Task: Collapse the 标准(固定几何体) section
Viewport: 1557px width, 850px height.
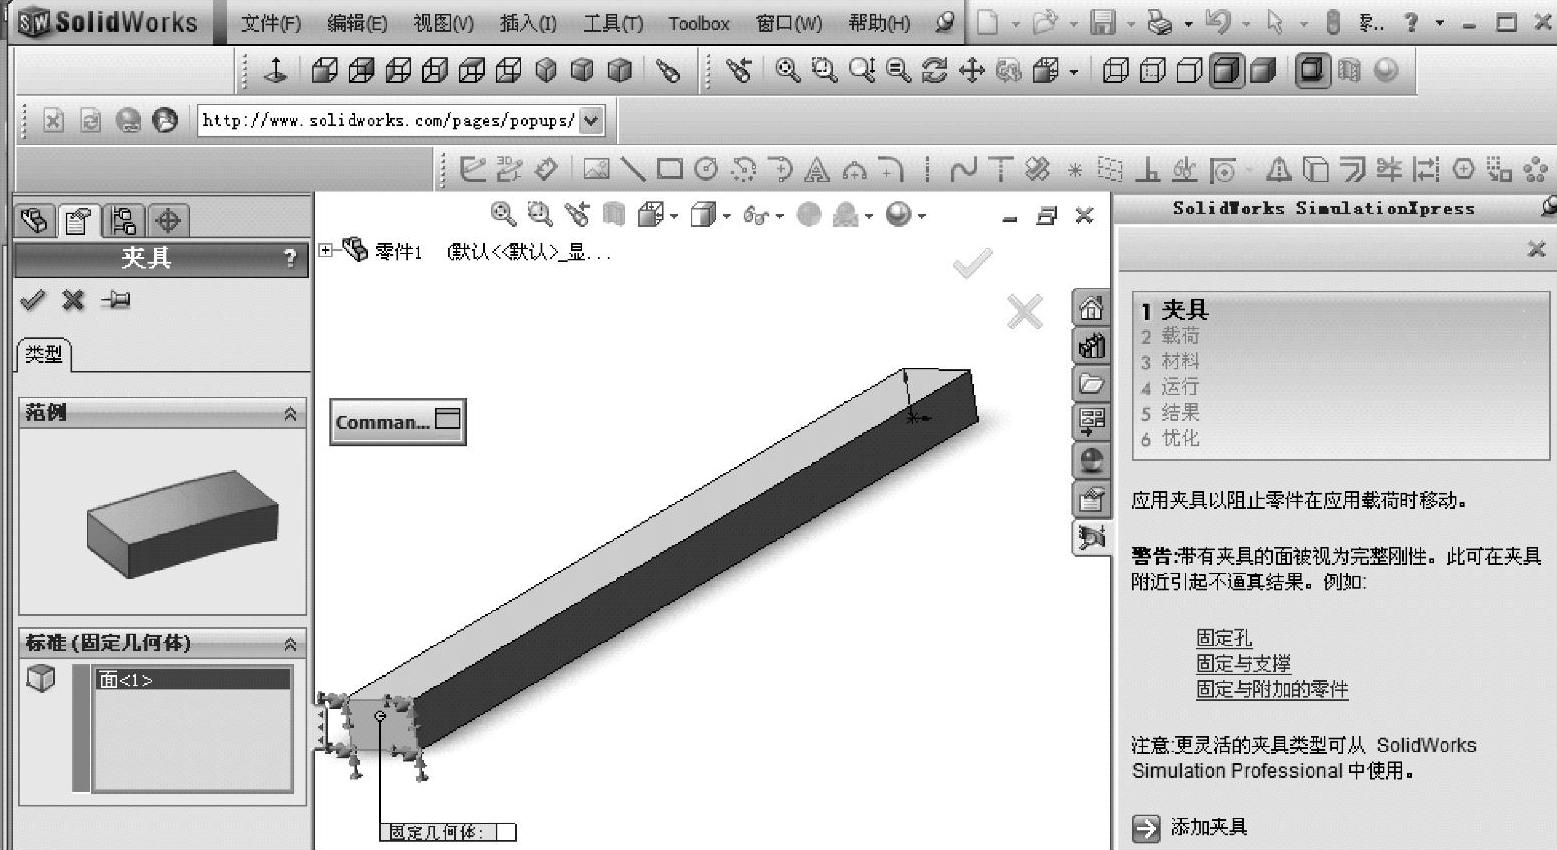Action: point(290,644)
